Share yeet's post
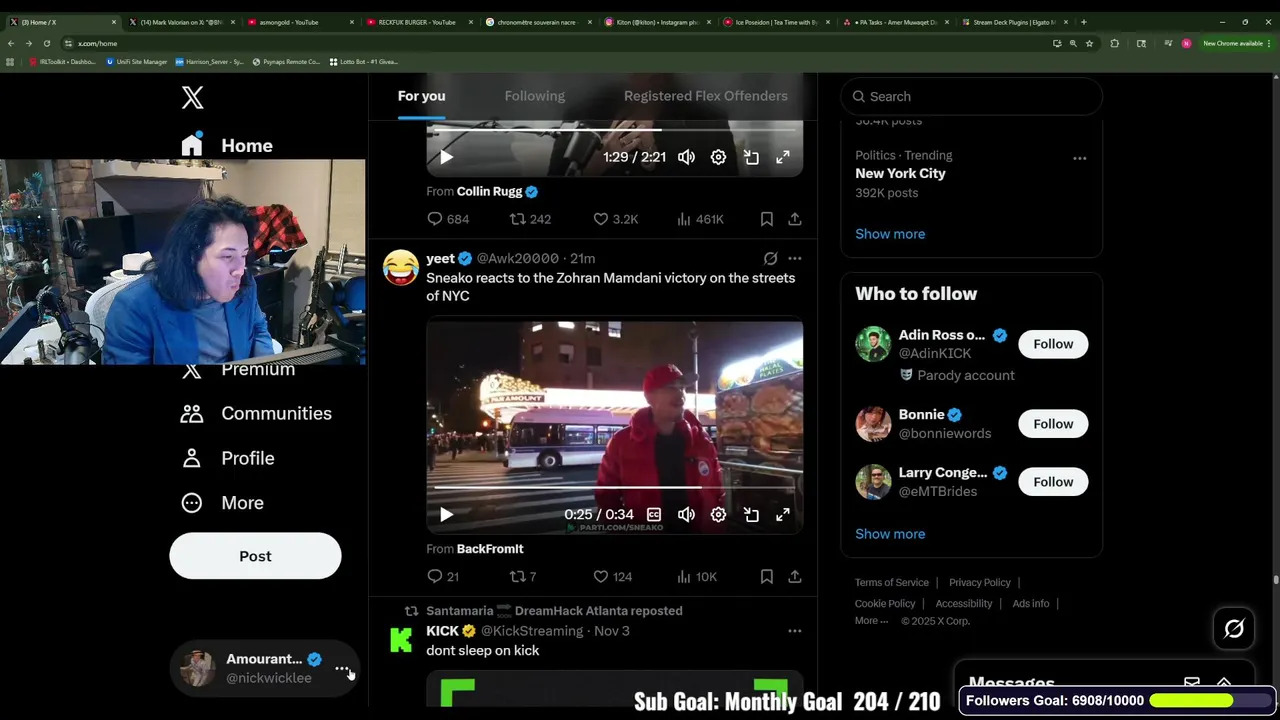1280x720 pixels. [794, 577]
